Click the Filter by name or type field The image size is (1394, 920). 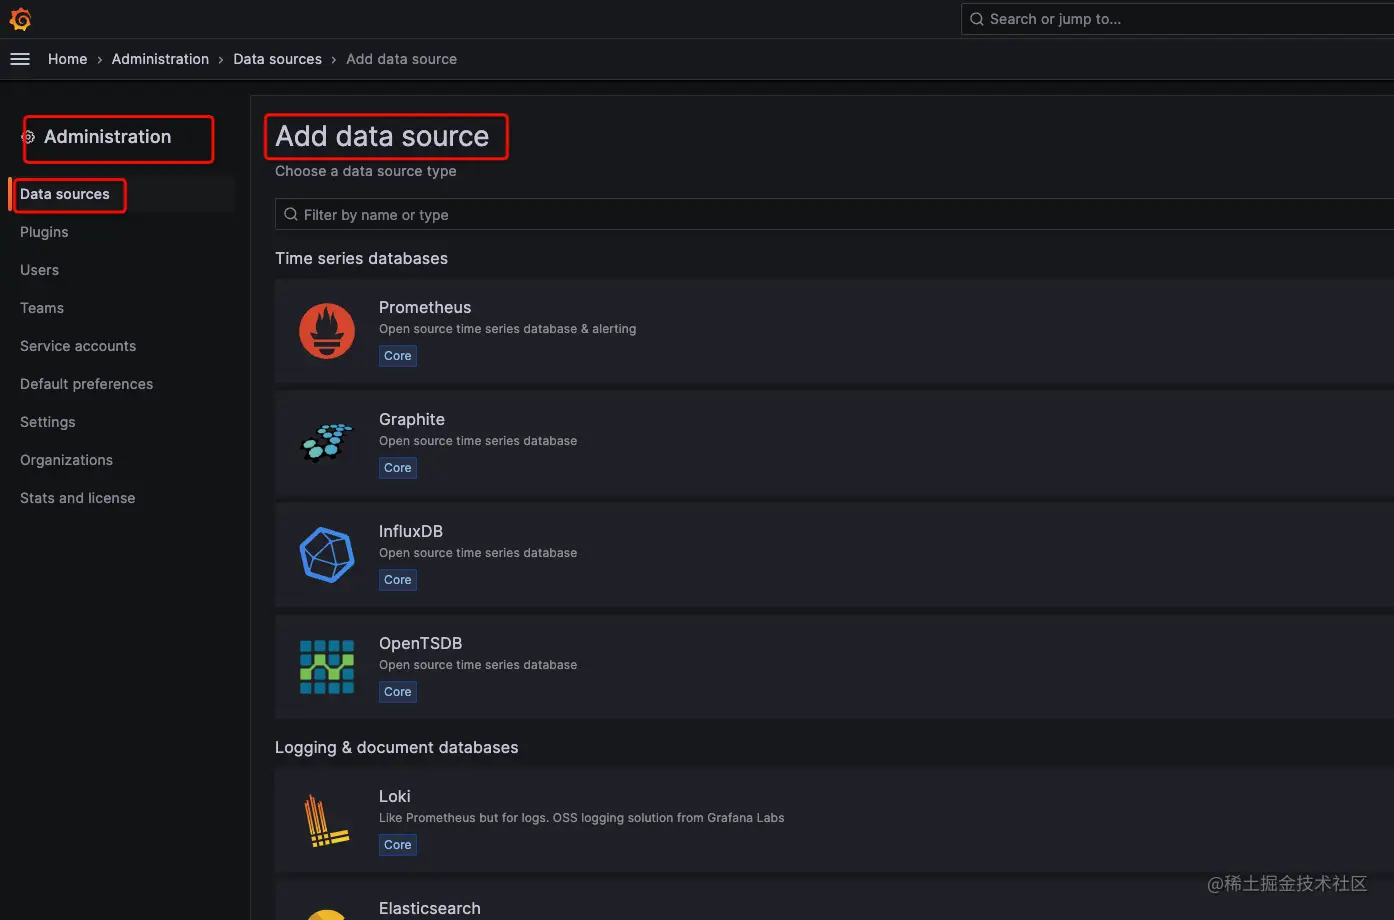coord(834,214)
